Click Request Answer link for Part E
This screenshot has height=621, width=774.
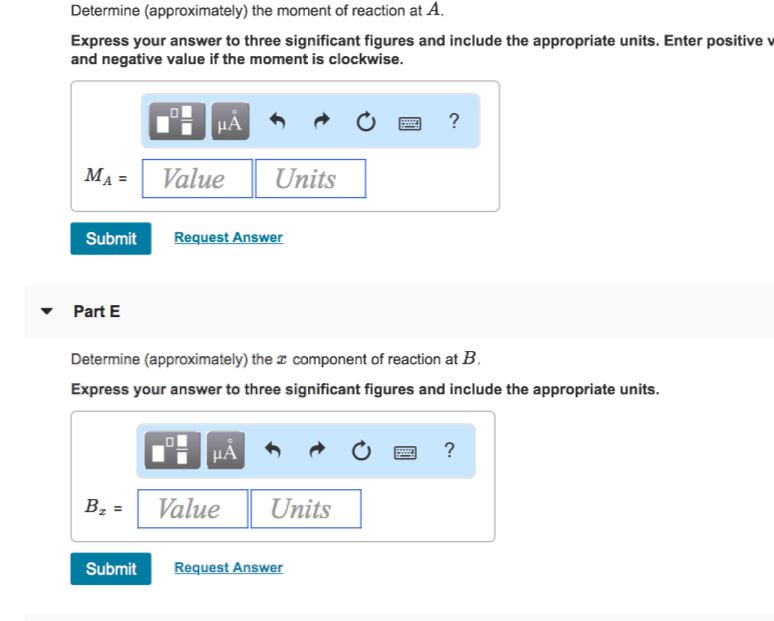[228, 568]
